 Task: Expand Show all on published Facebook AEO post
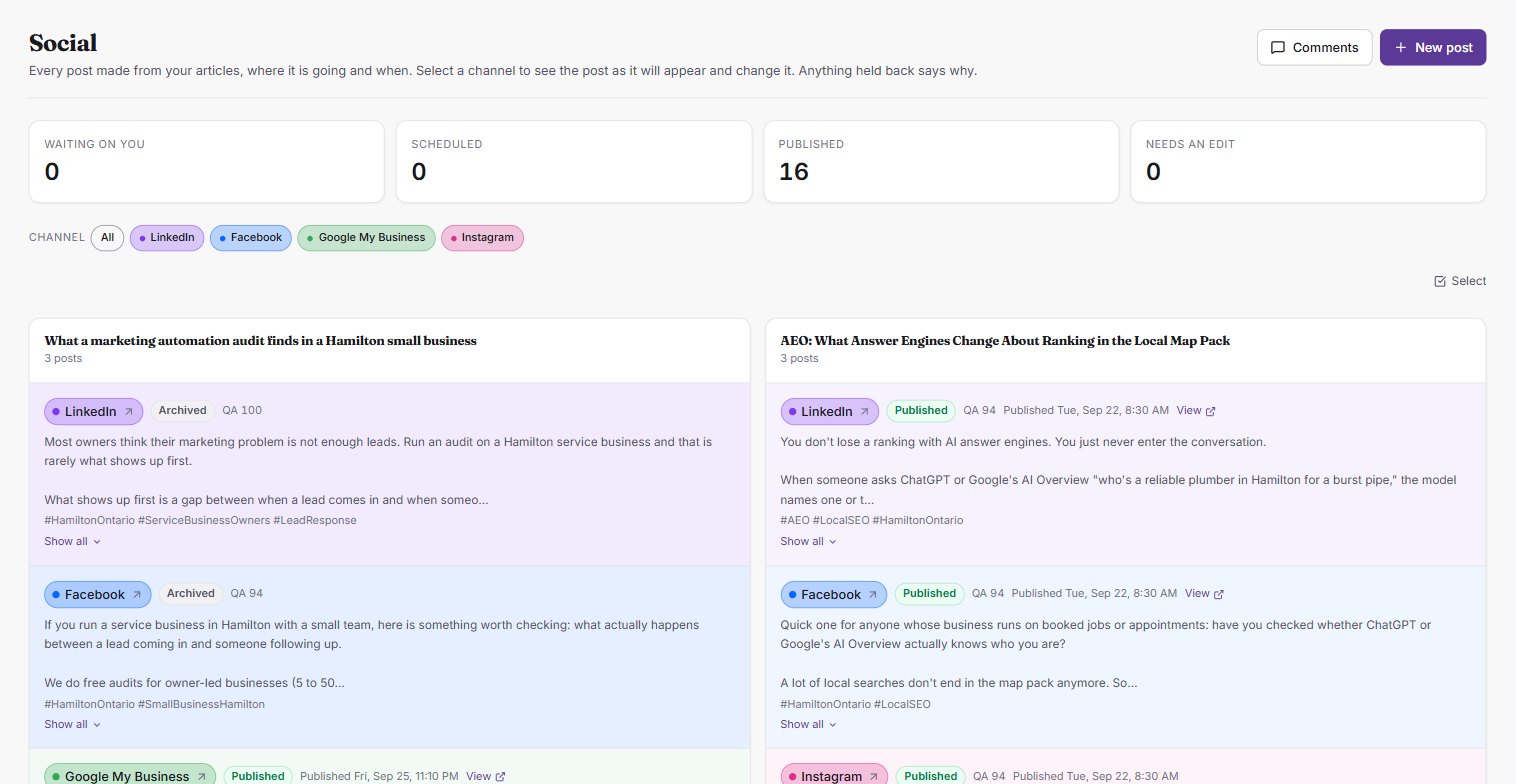pos(809,724)
